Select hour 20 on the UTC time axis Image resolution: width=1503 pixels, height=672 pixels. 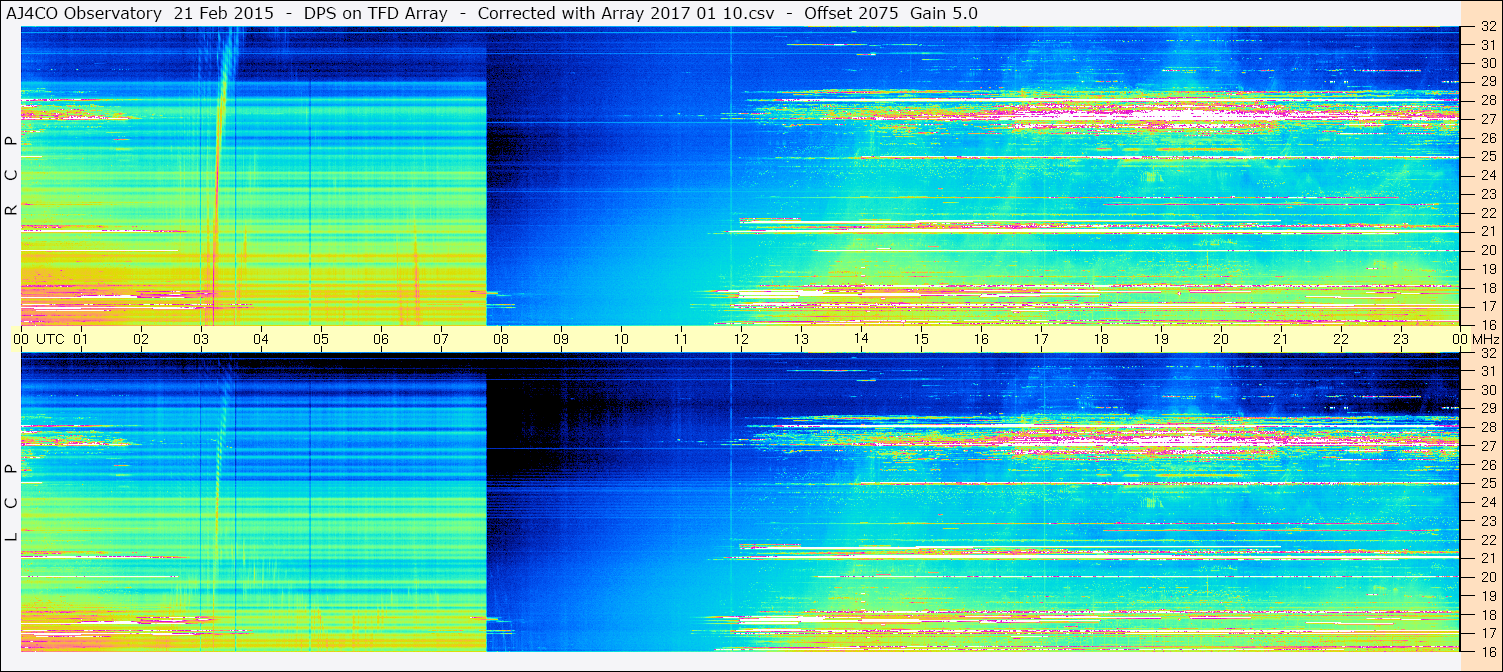pos(1221,339)
